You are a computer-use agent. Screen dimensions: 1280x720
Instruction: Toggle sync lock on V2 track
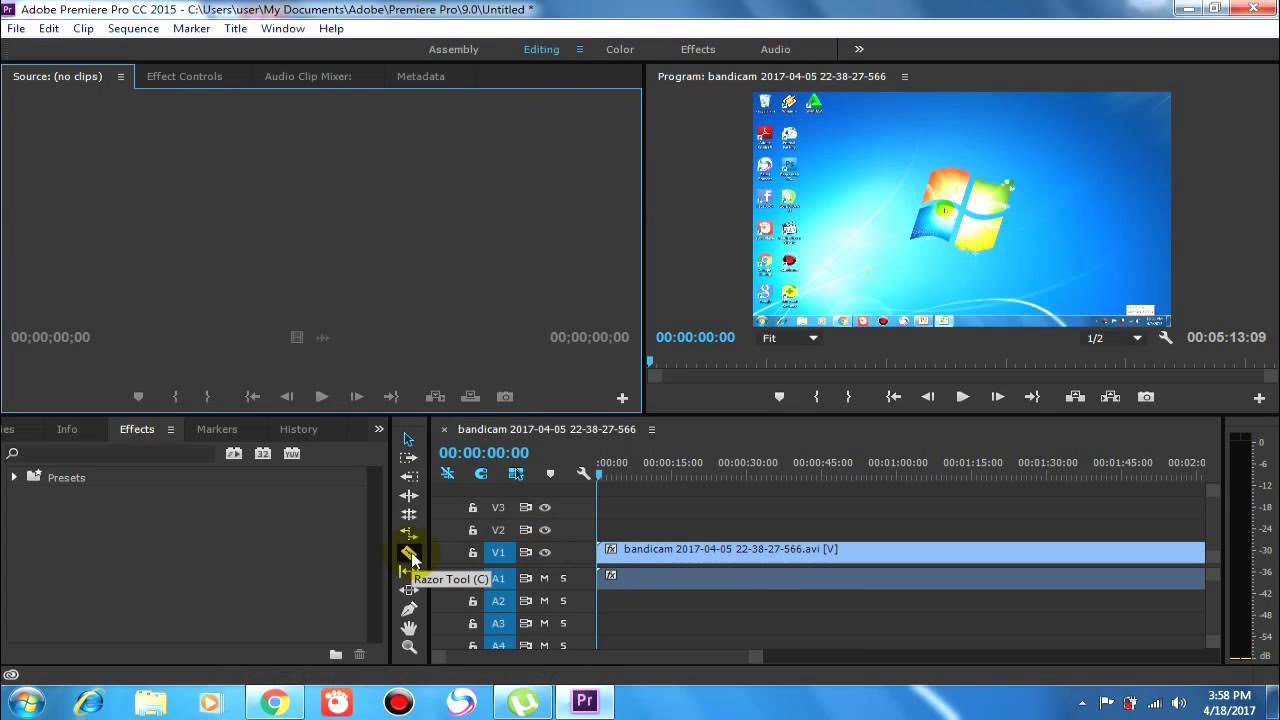click(x=525, y=530)
